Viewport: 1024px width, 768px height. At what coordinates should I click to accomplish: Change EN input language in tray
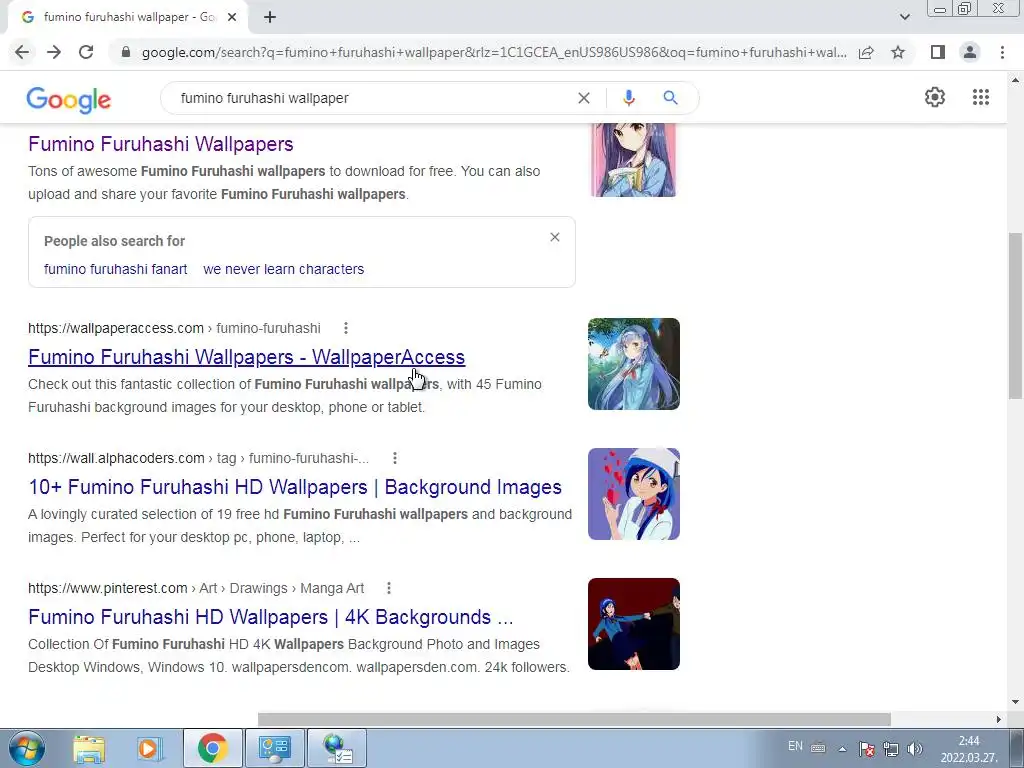795,746
